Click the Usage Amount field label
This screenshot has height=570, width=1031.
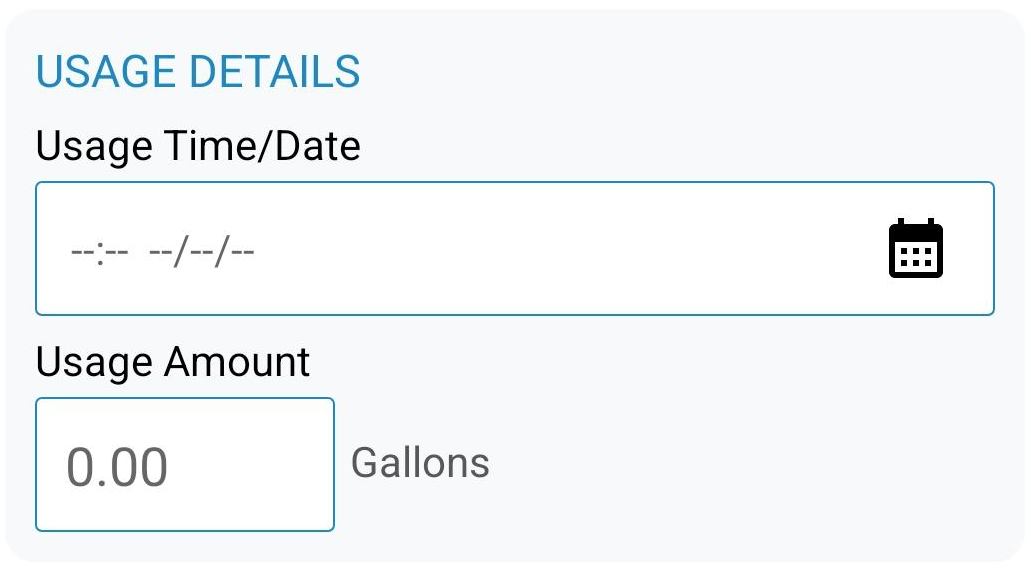coord(173,361)
